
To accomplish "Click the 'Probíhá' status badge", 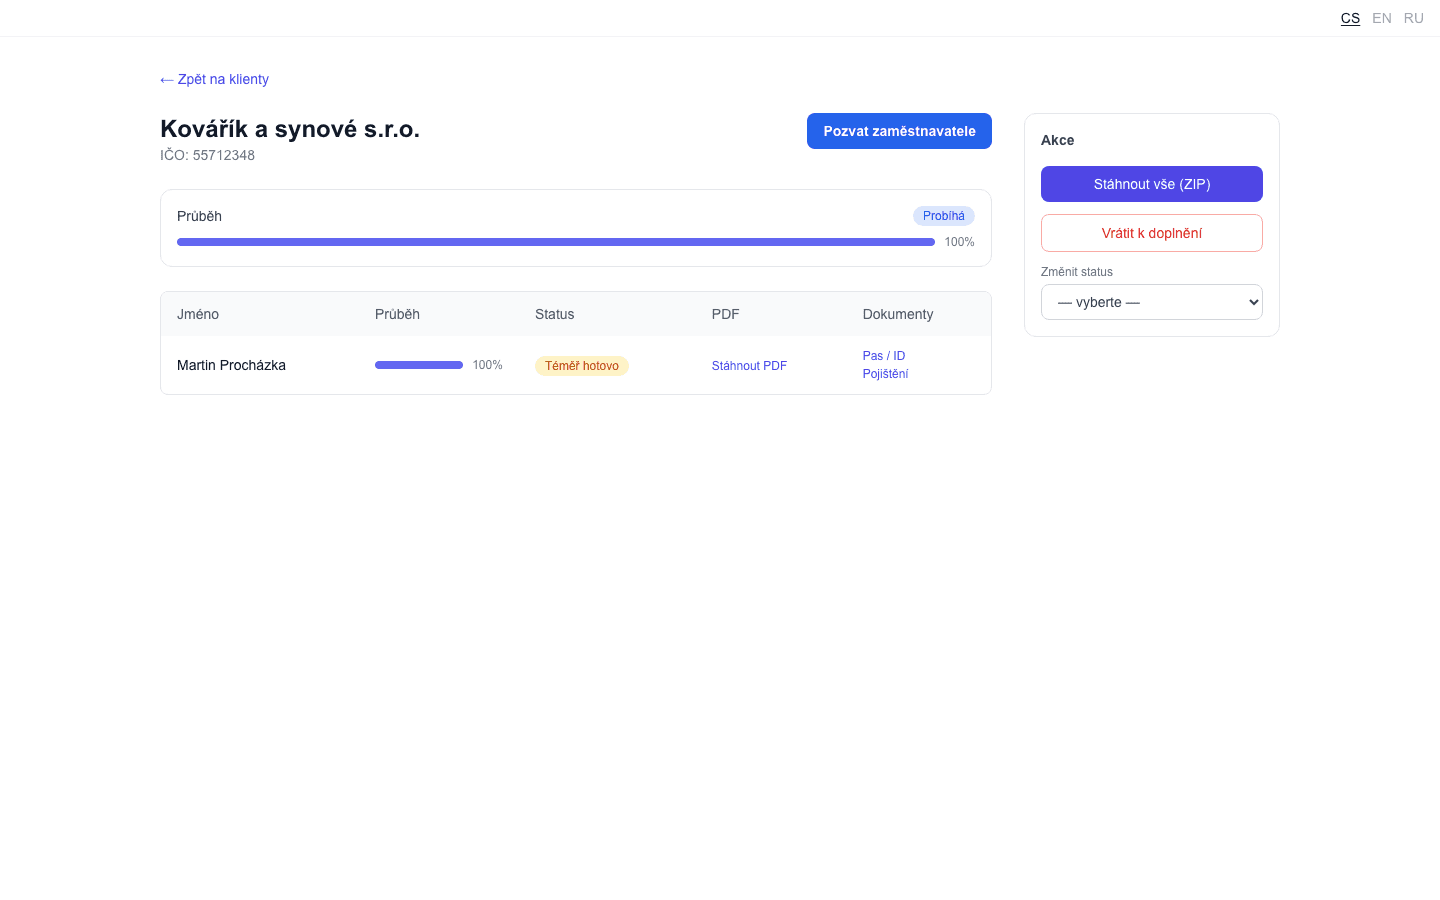I will tap(944, 216).
